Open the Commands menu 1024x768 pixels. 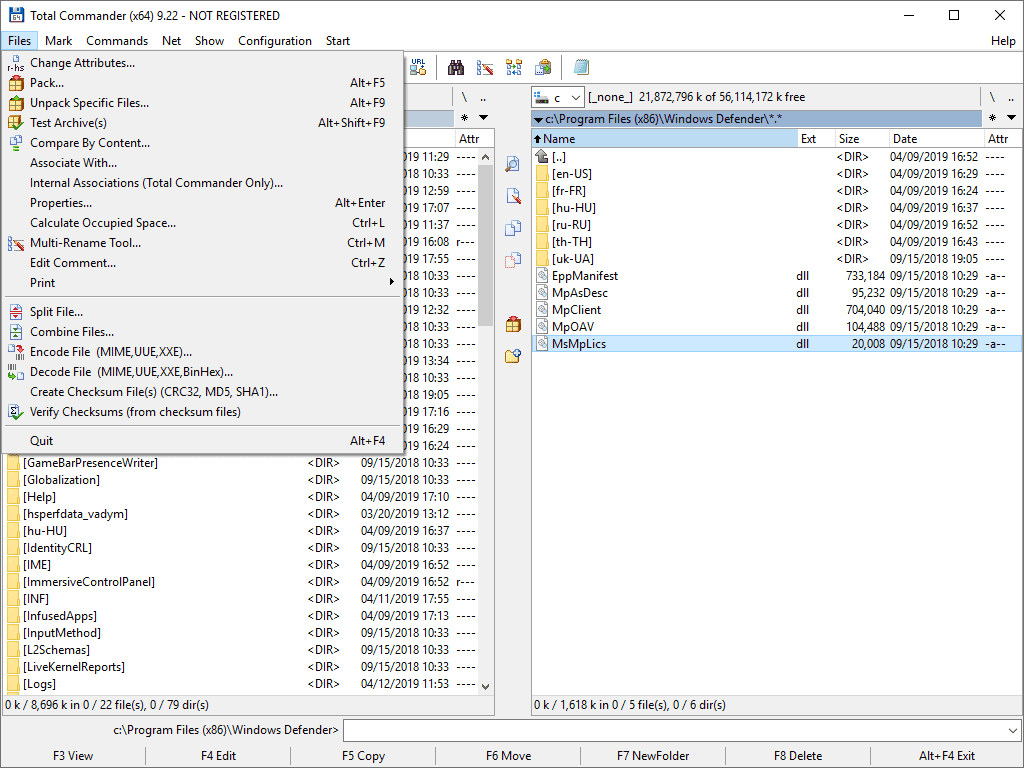(x=117, y=40)
